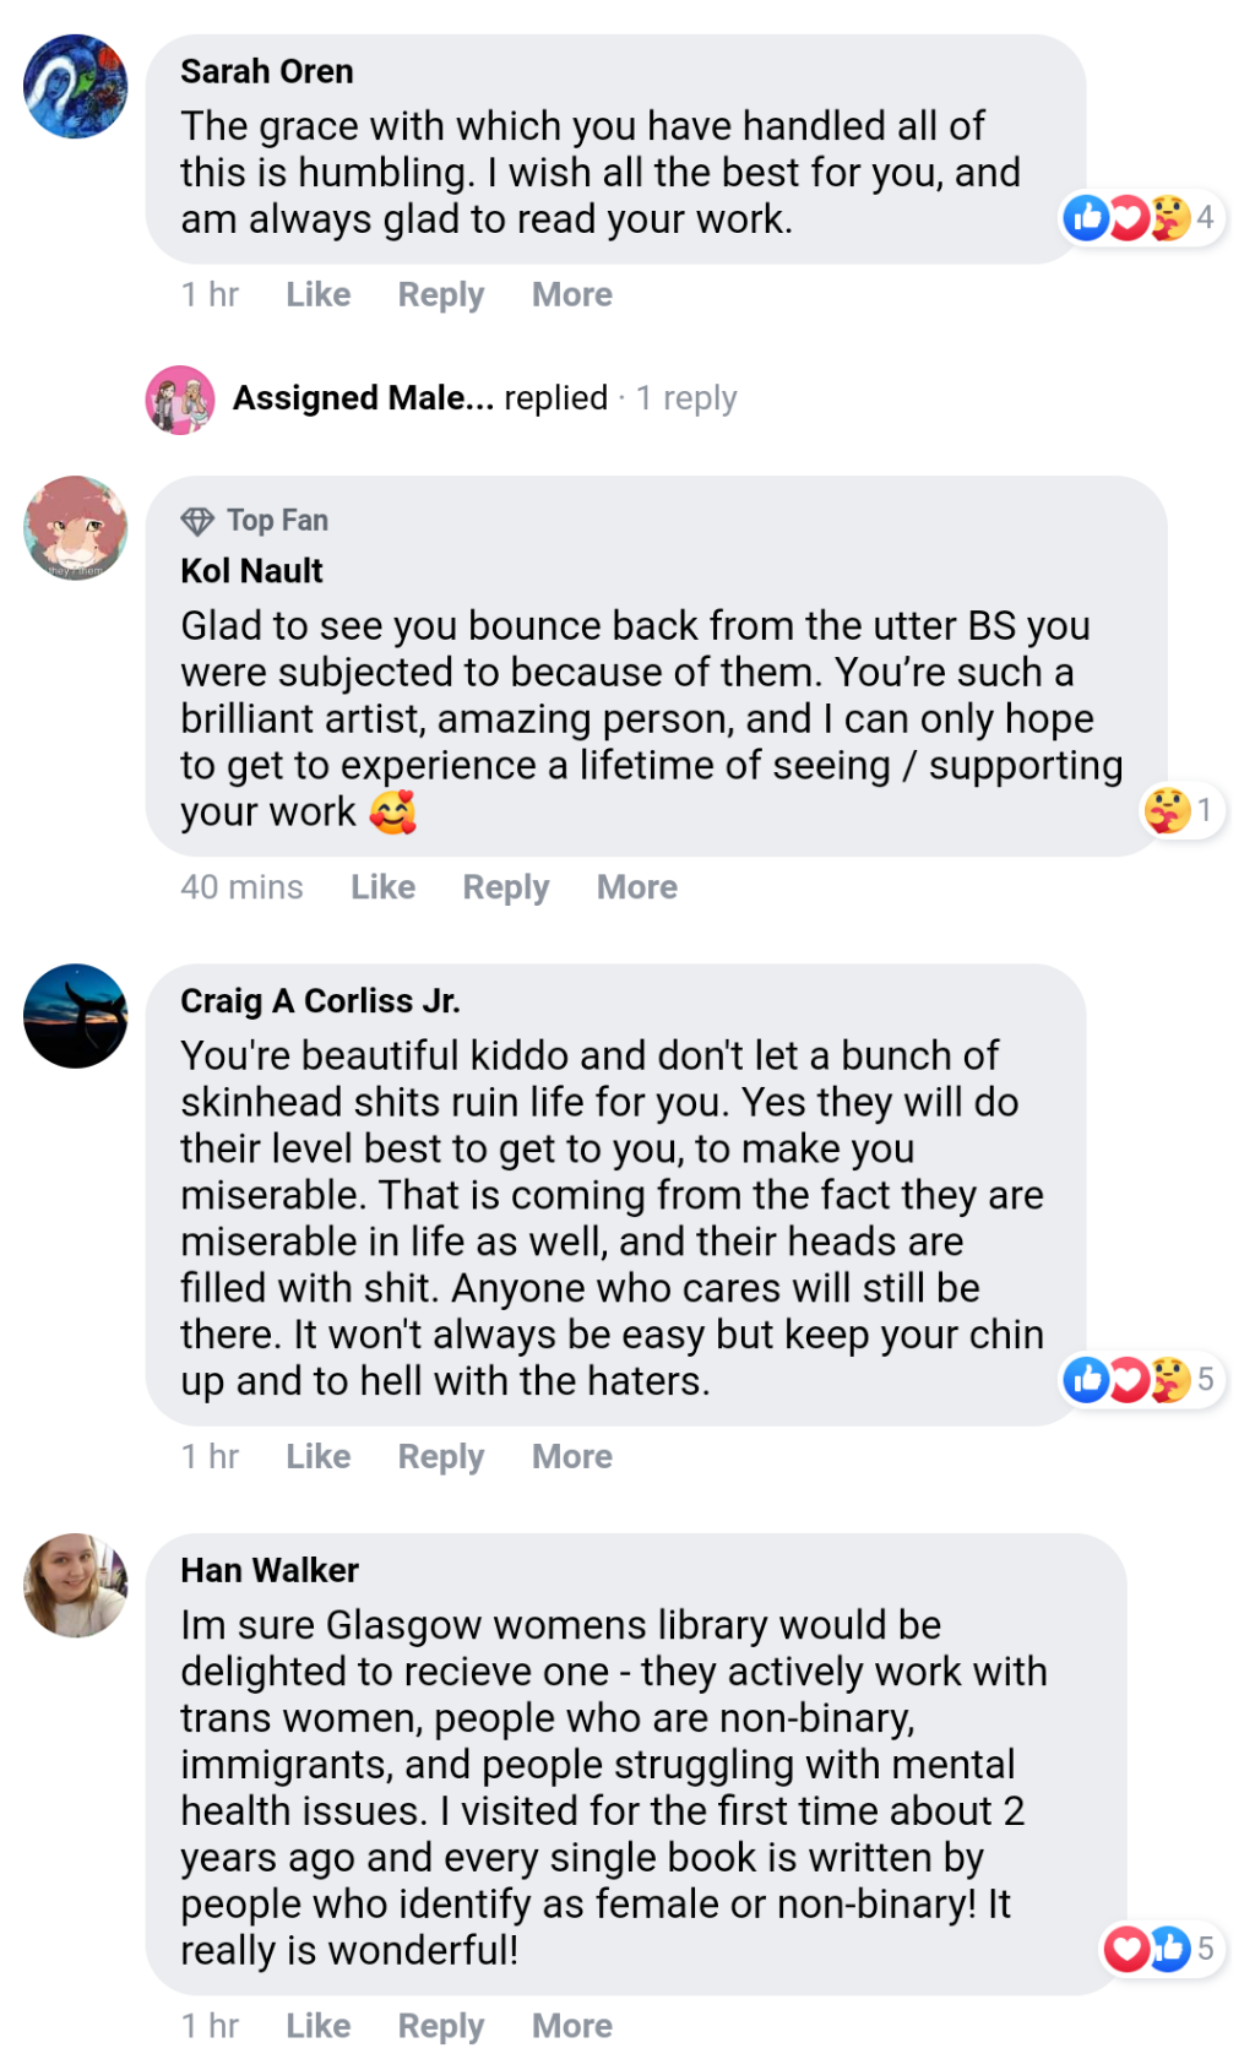Open the Assigned Male replier avatar
Screen dimensions: 1255x2048
180,399
